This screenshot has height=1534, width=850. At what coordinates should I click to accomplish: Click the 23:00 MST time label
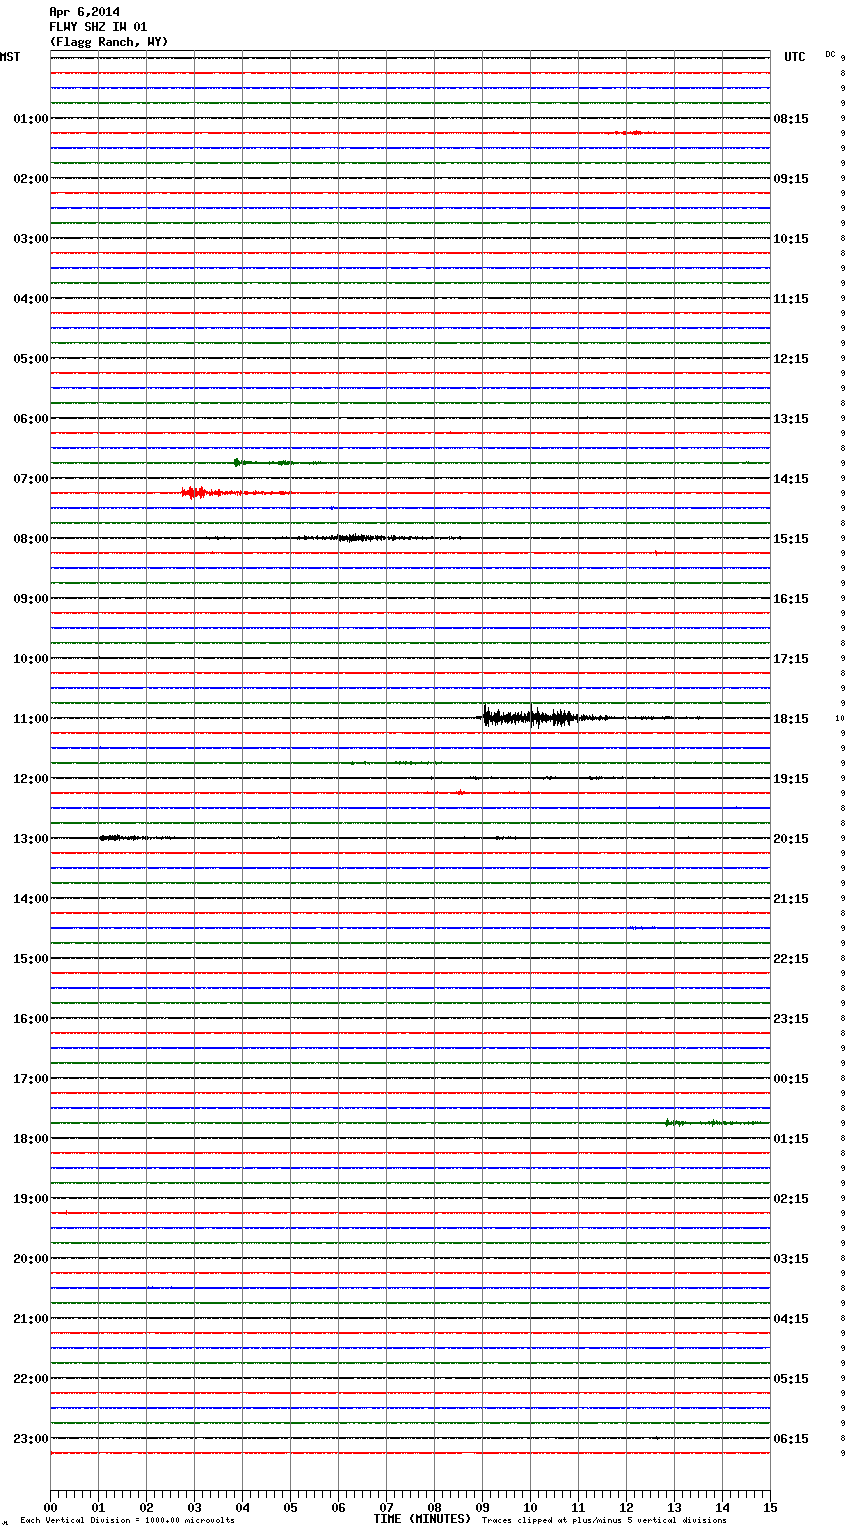click(30, 1439)
